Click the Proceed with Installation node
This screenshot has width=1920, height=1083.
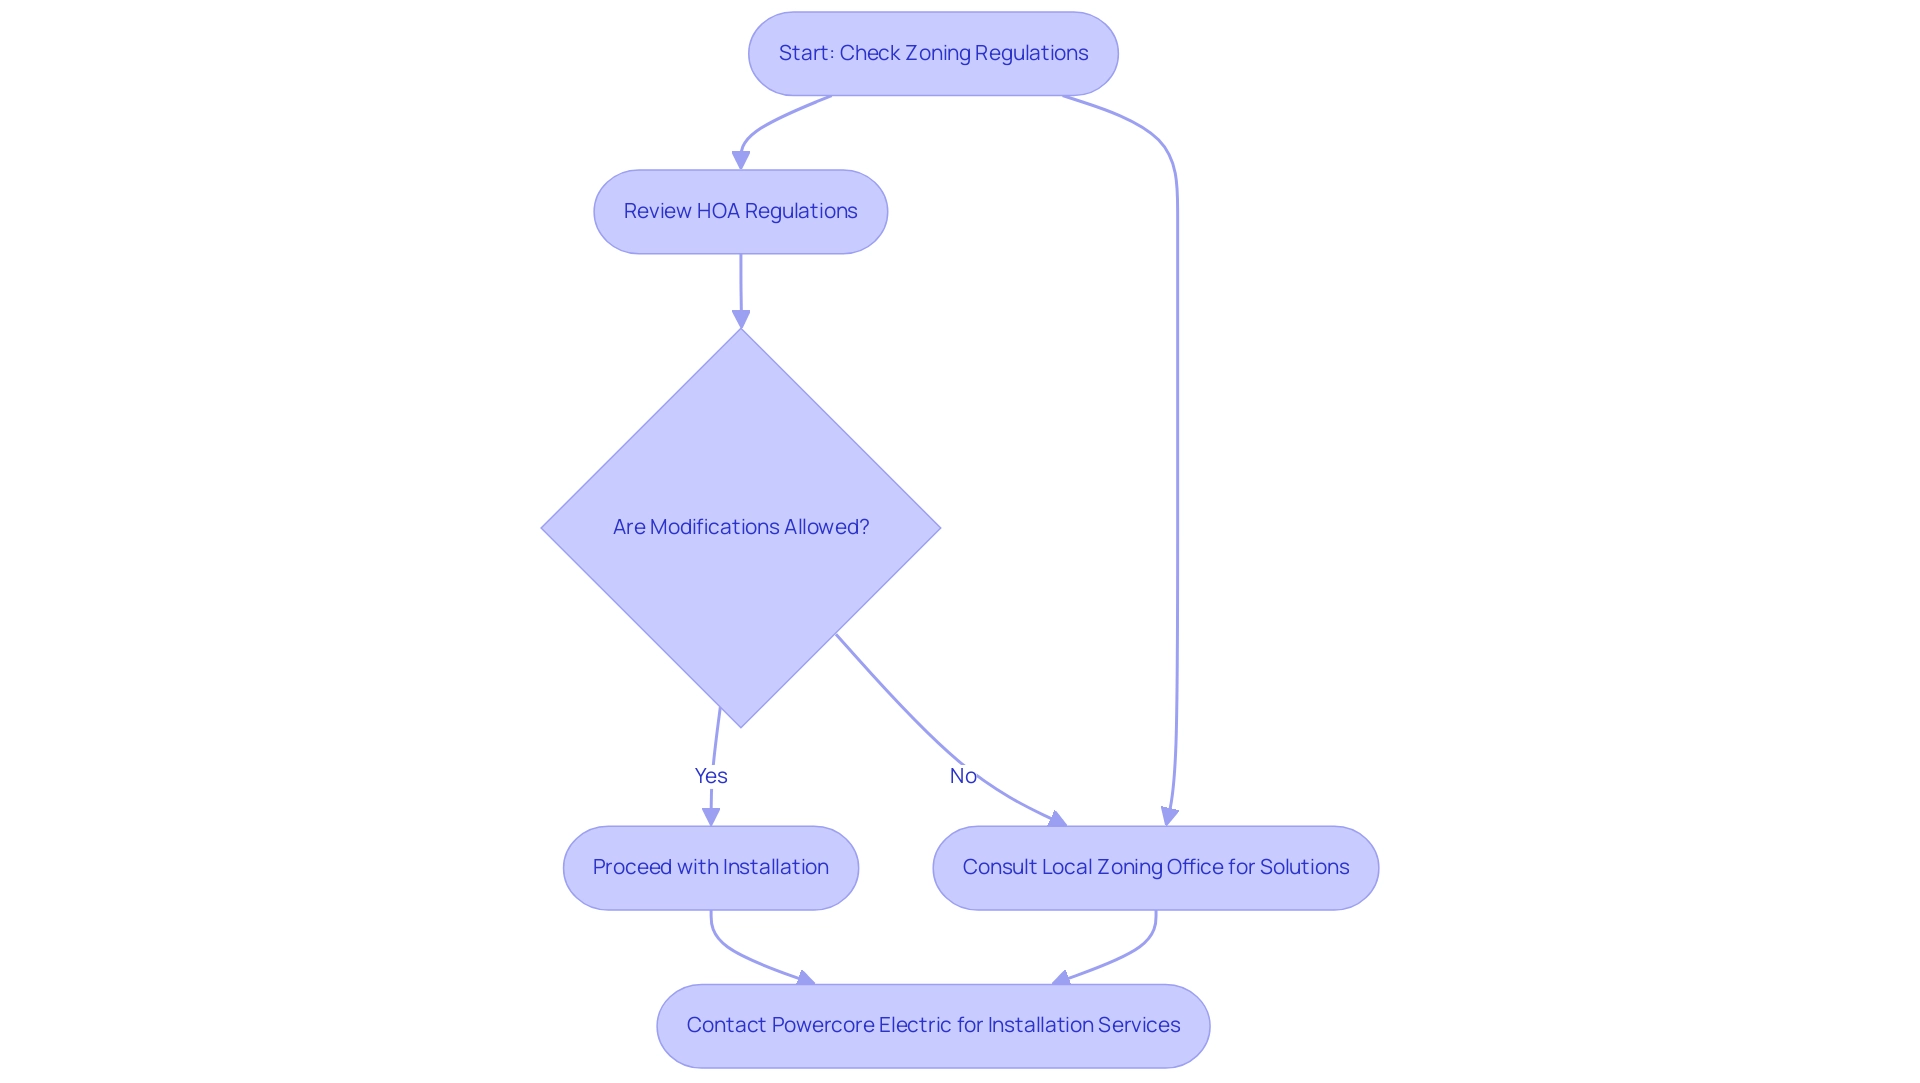pos(711,868)
